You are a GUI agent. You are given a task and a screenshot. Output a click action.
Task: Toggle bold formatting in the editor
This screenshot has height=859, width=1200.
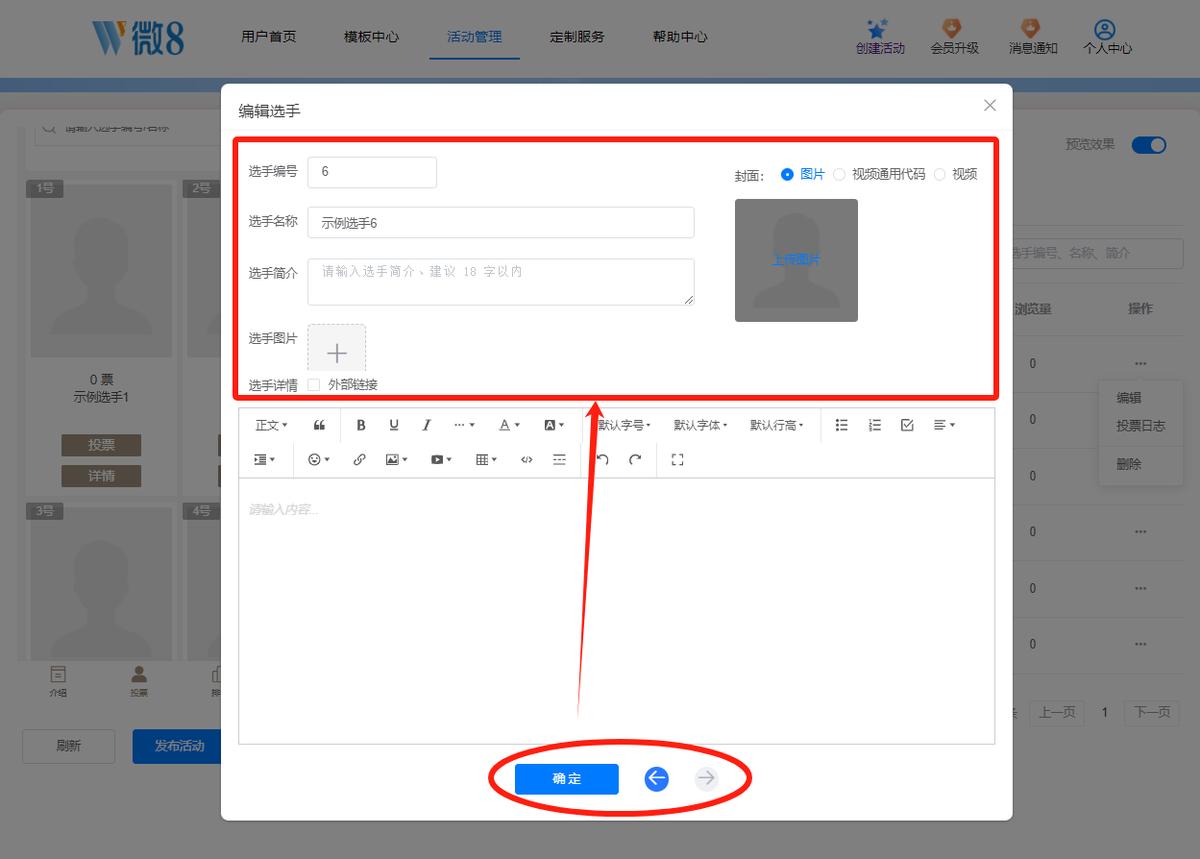361,425
